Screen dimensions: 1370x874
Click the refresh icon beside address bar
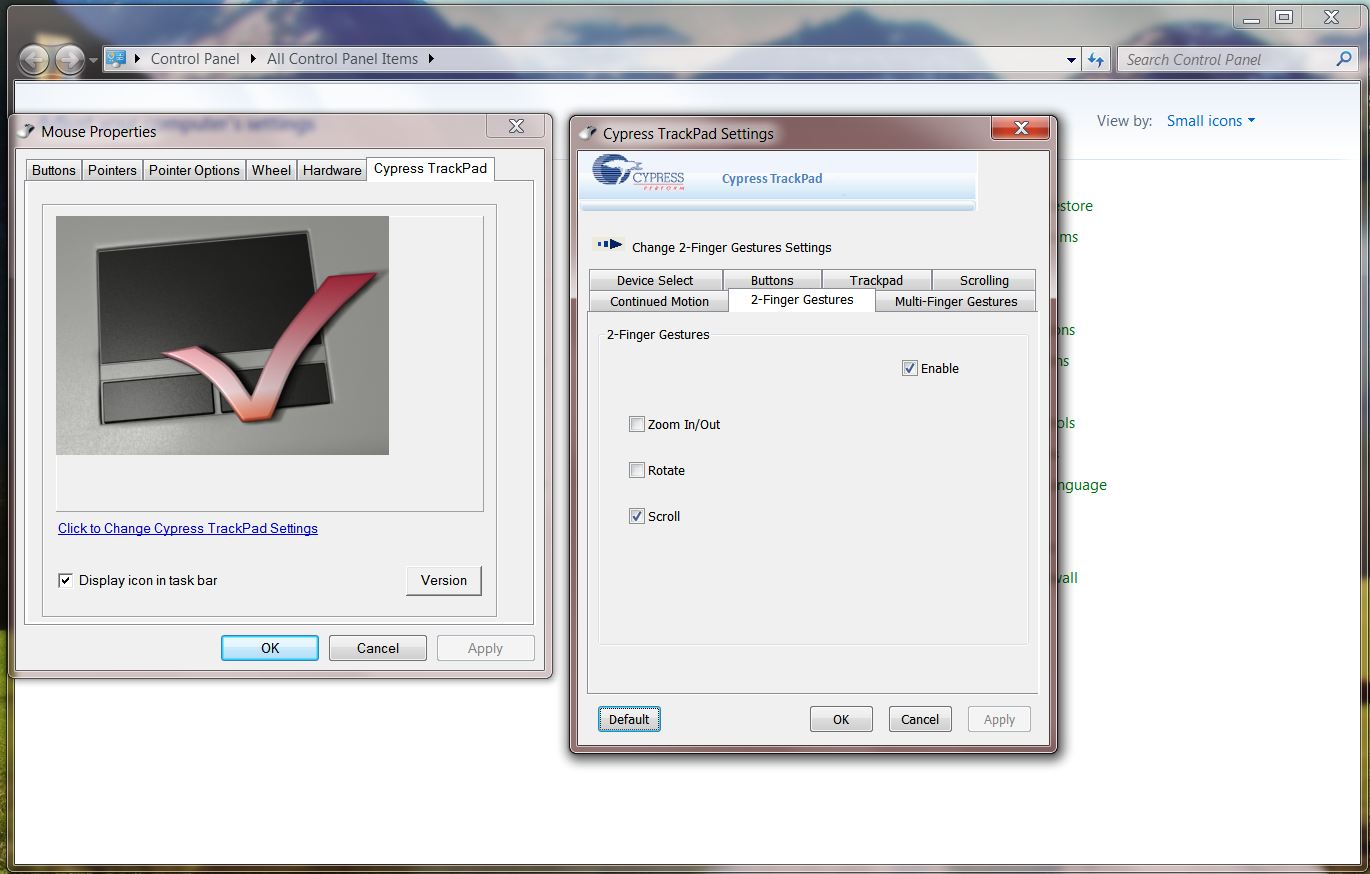1096,59
